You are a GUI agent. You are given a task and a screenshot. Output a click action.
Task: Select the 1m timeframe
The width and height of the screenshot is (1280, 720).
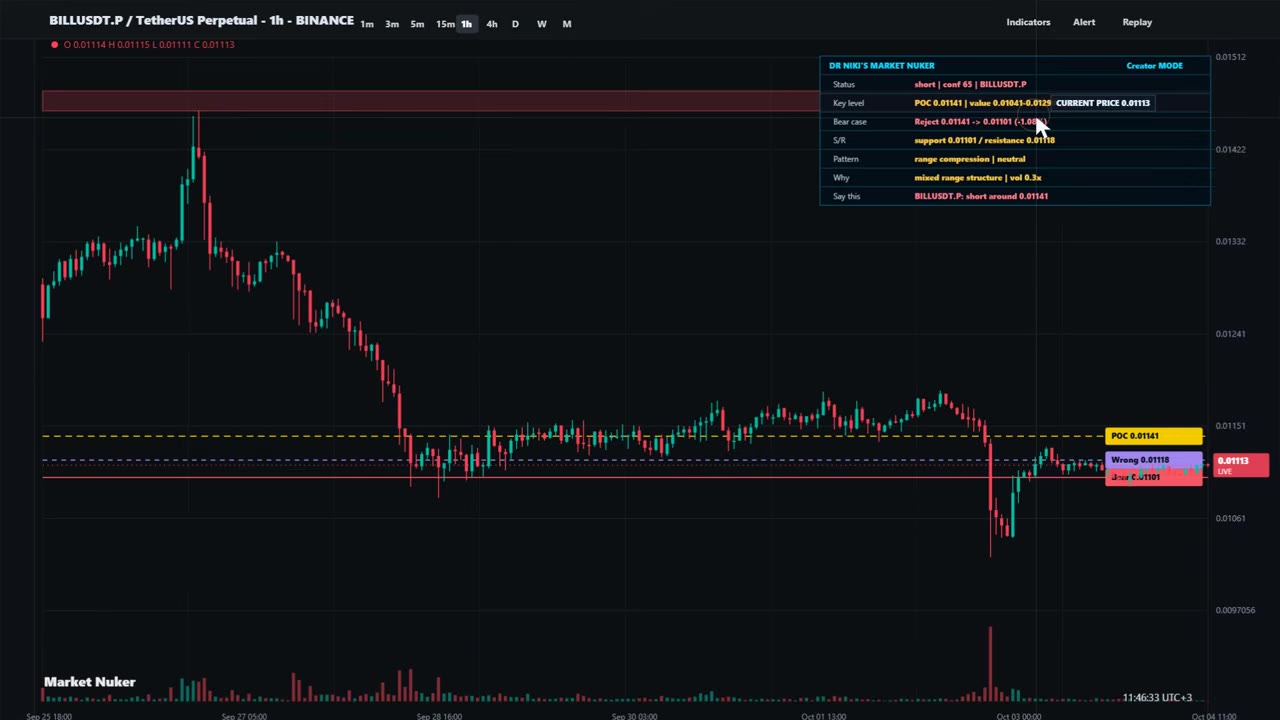pyautogui.click(x=367, y=24)
